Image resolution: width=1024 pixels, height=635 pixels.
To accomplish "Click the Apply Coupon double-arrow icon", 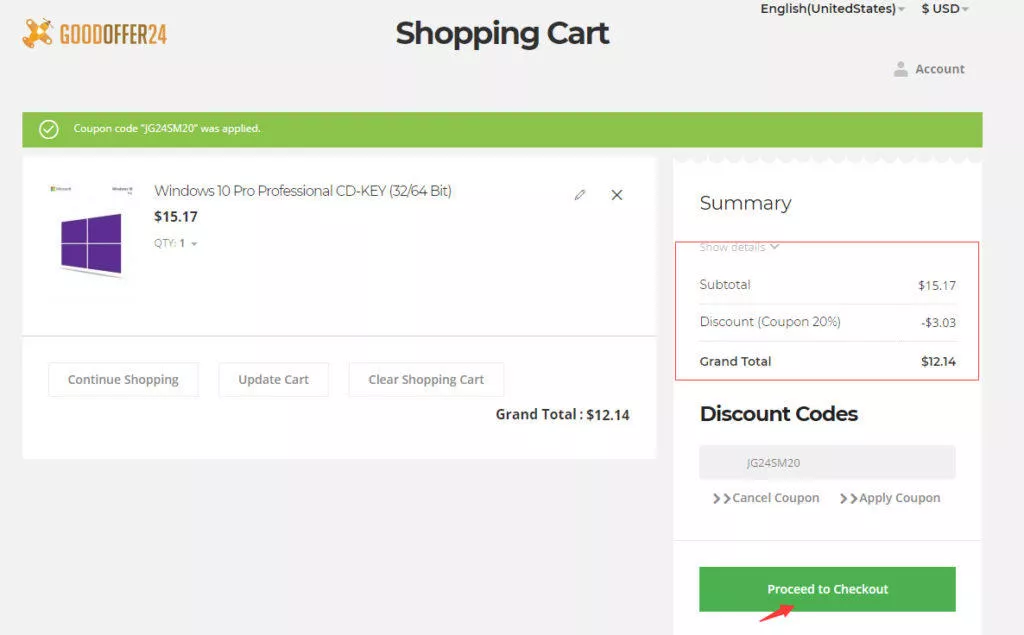I will [848, 498].
